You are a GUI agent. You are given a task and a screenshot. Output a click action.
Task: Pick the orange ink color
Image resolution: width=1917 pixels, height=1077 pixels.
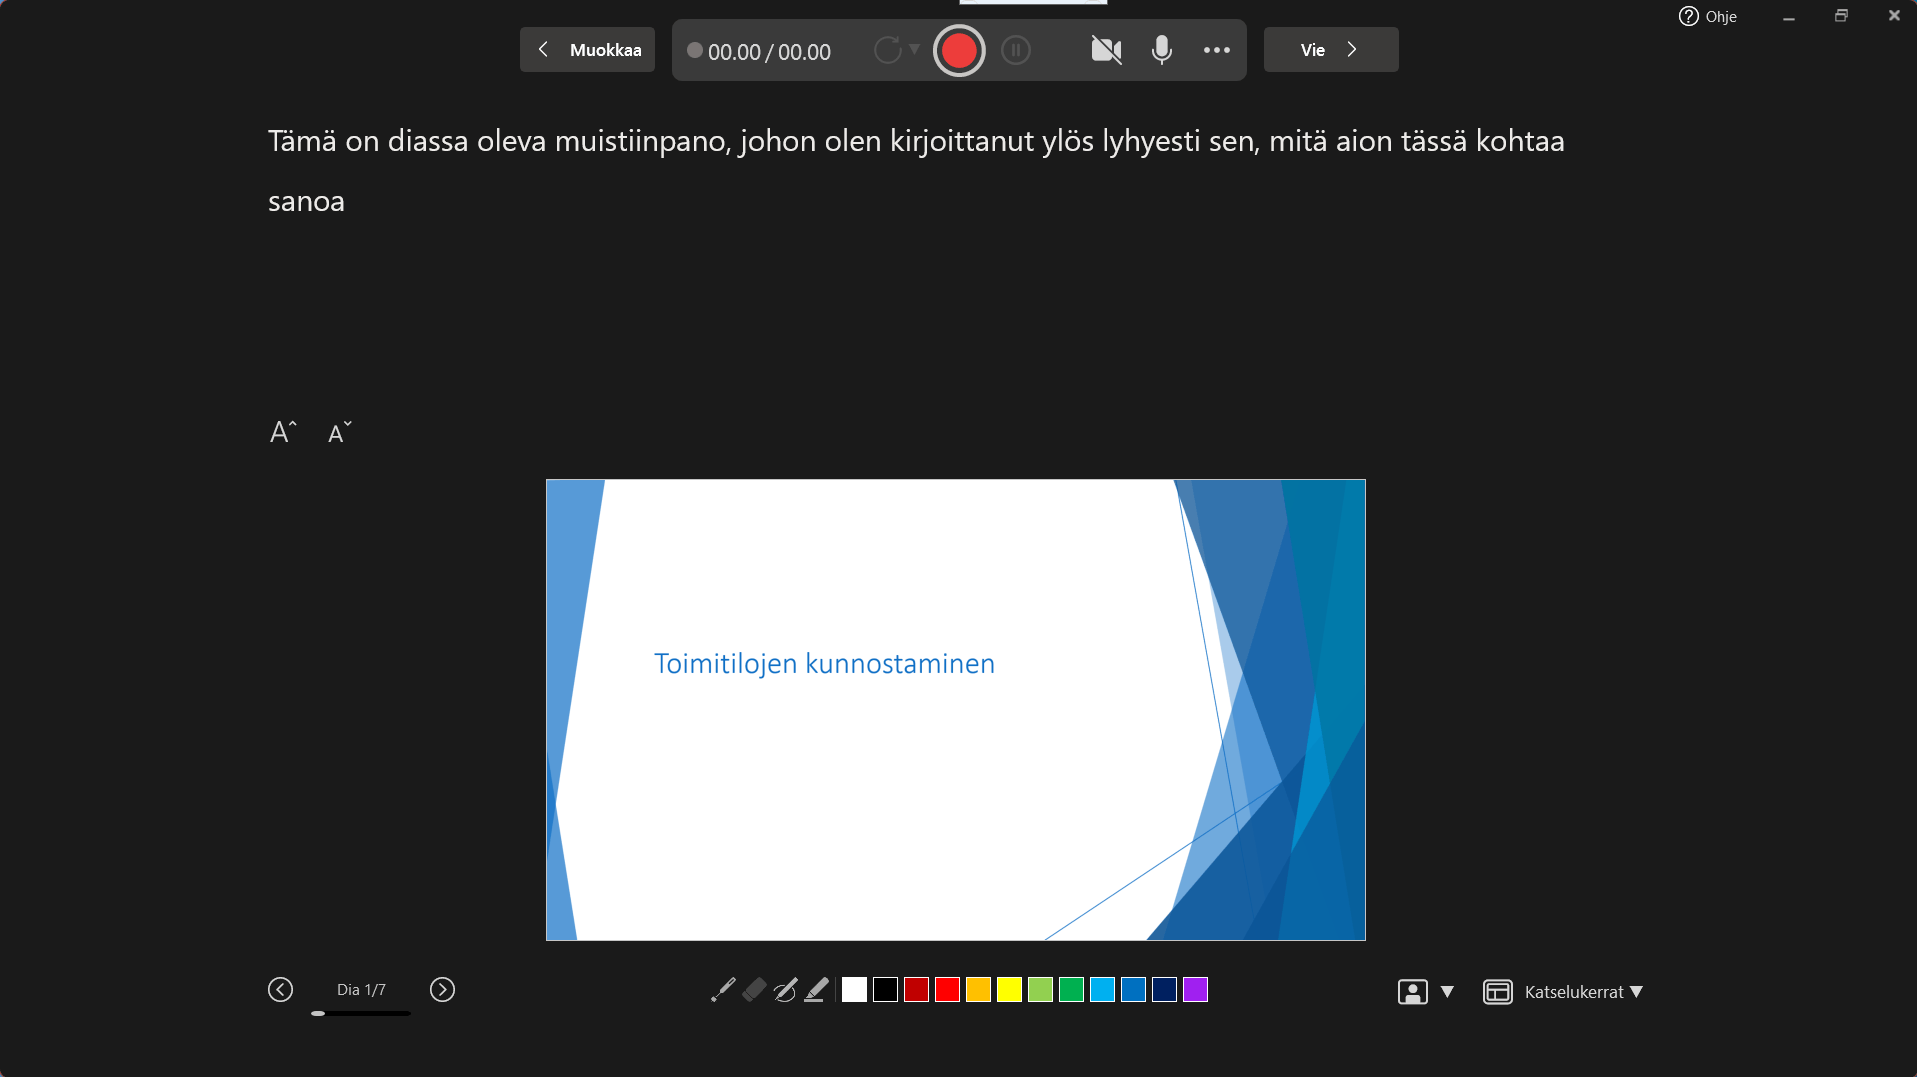tap(979, 990)
